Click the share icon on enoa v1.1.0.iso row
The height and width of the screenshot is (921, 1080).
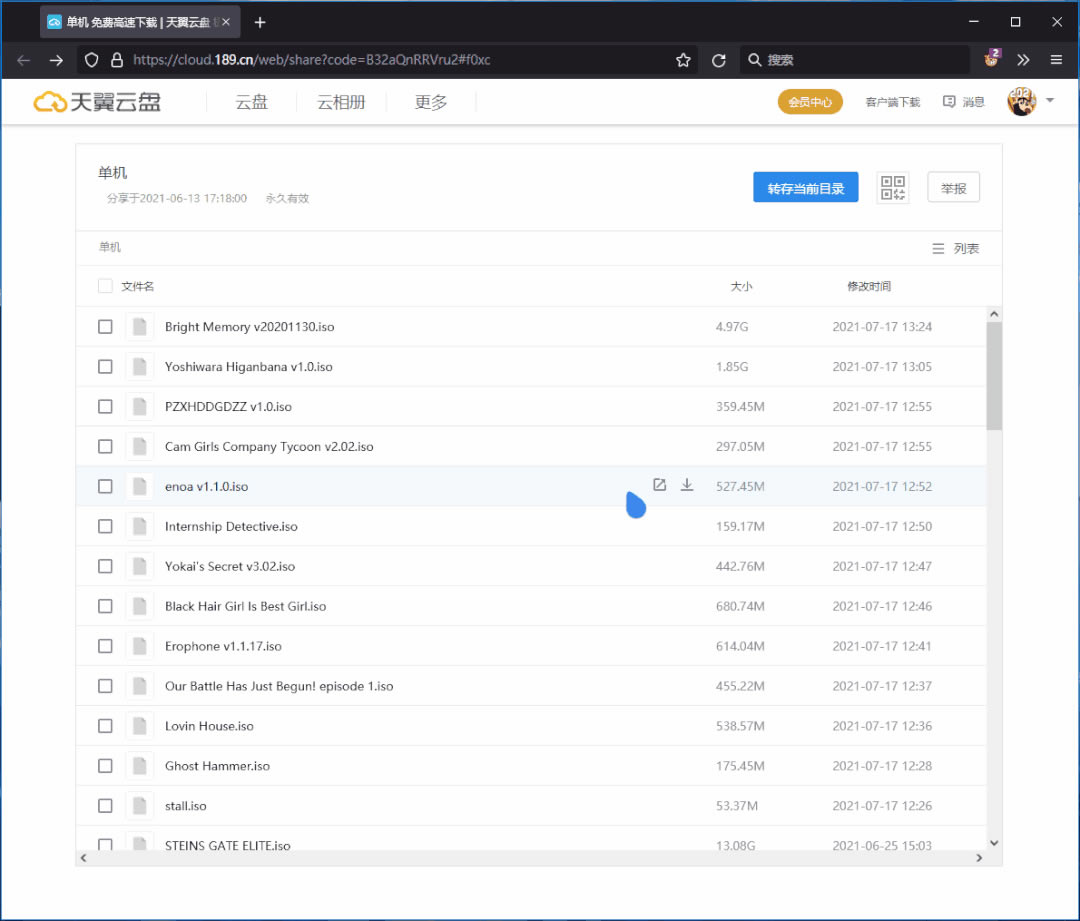tap(659, 485)
